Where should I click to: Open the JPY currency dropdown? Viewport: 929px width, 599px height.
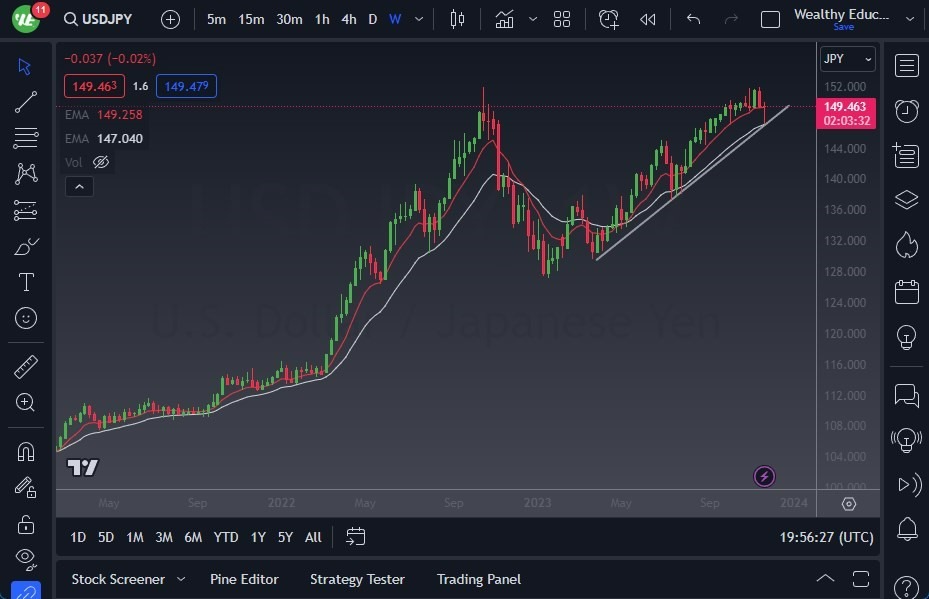pyautogui.click(x=846, y=59)
